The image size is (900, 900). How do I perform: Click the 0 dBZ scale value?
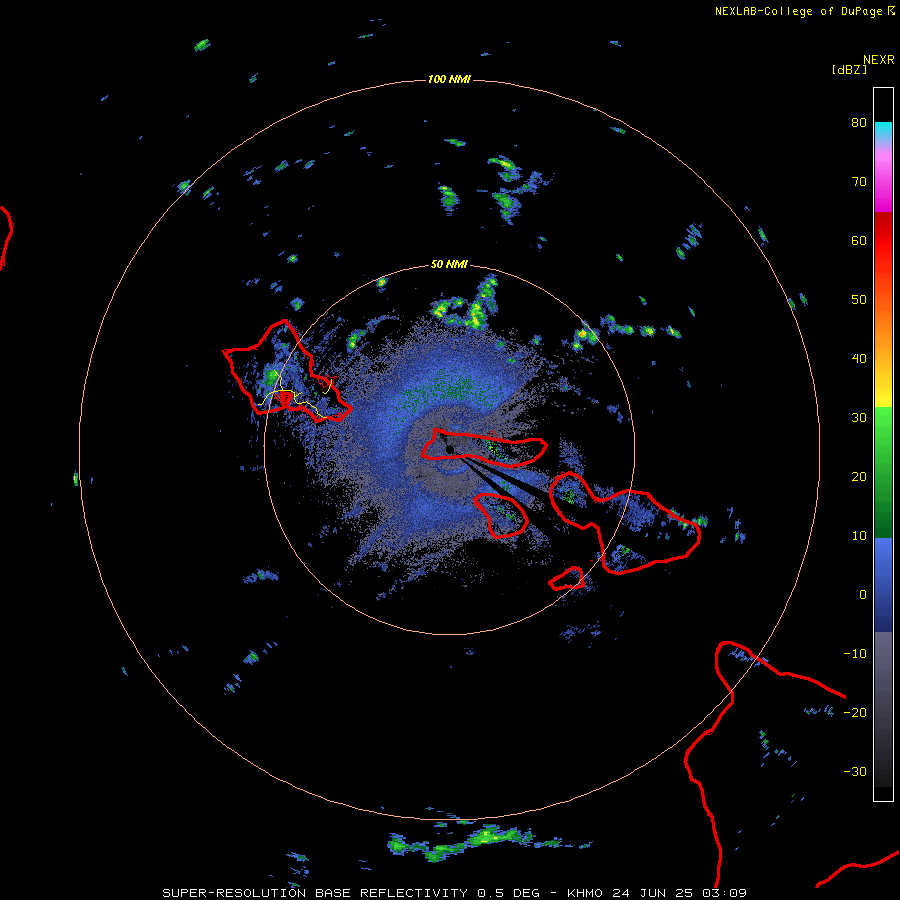(863, 595)
